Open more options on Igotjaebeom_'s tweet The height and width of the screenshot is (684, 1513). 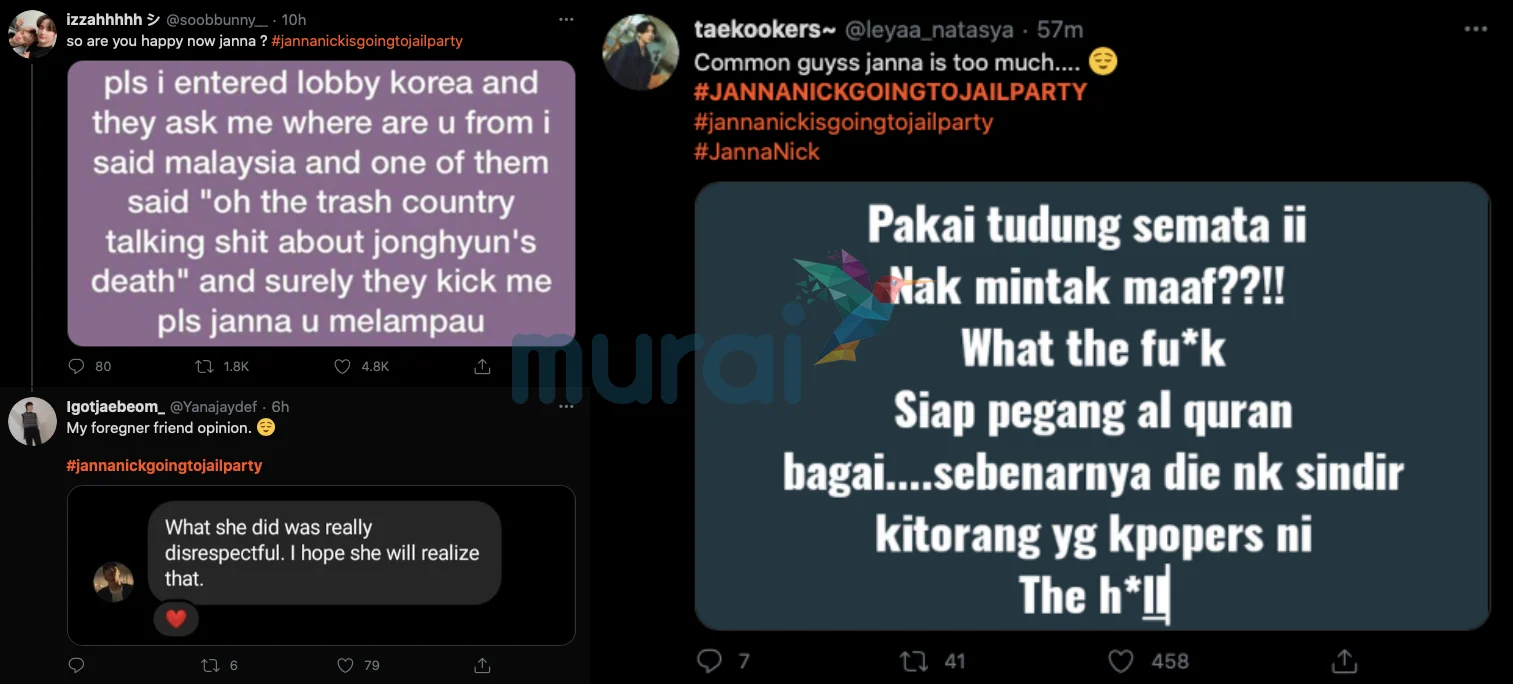click(x=566, y=407)
